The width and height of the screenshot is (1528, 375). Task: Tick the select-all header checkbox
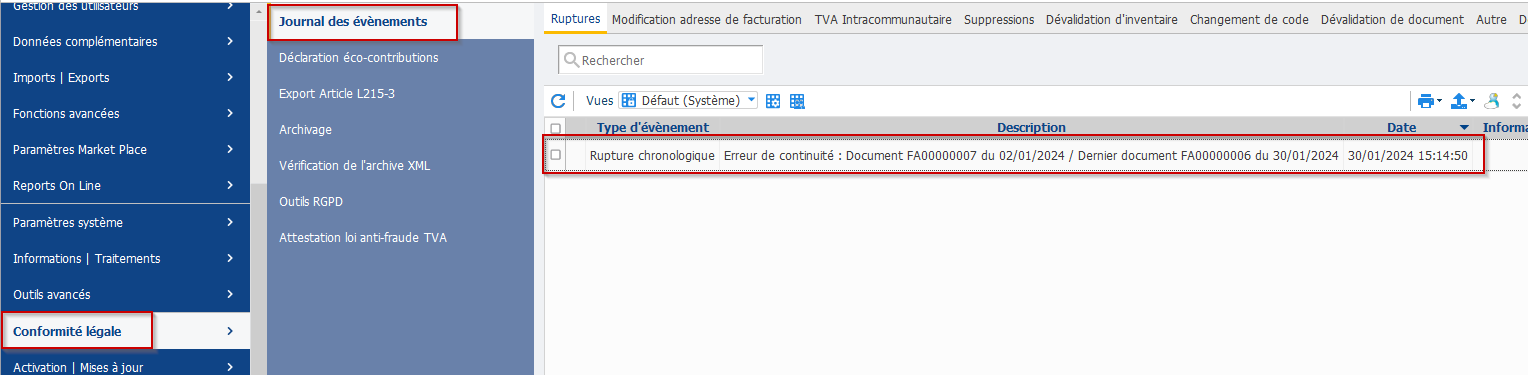click(x=556, y=128)
